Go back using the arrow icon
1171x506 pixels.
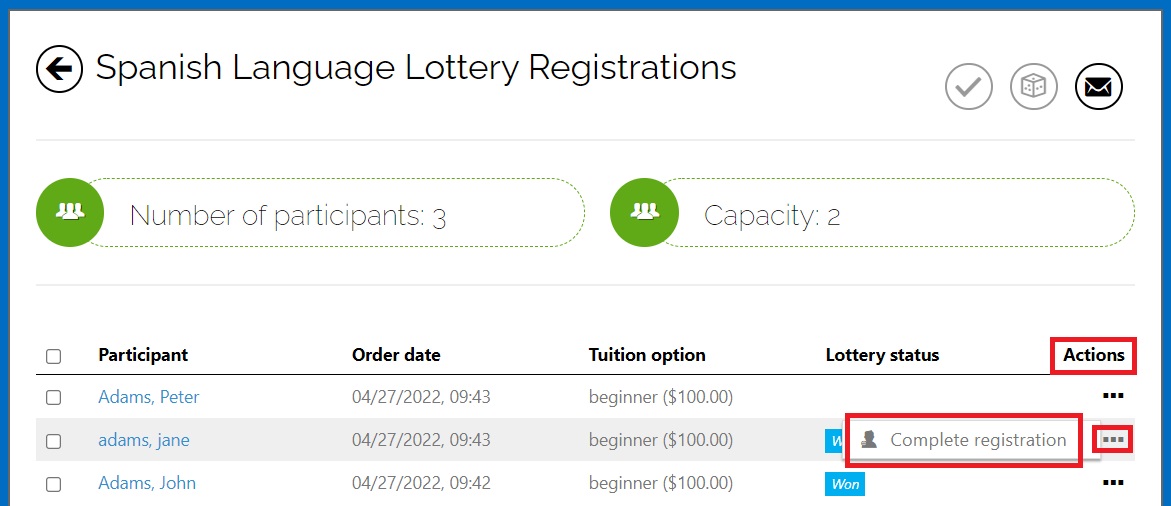[59, 69]
